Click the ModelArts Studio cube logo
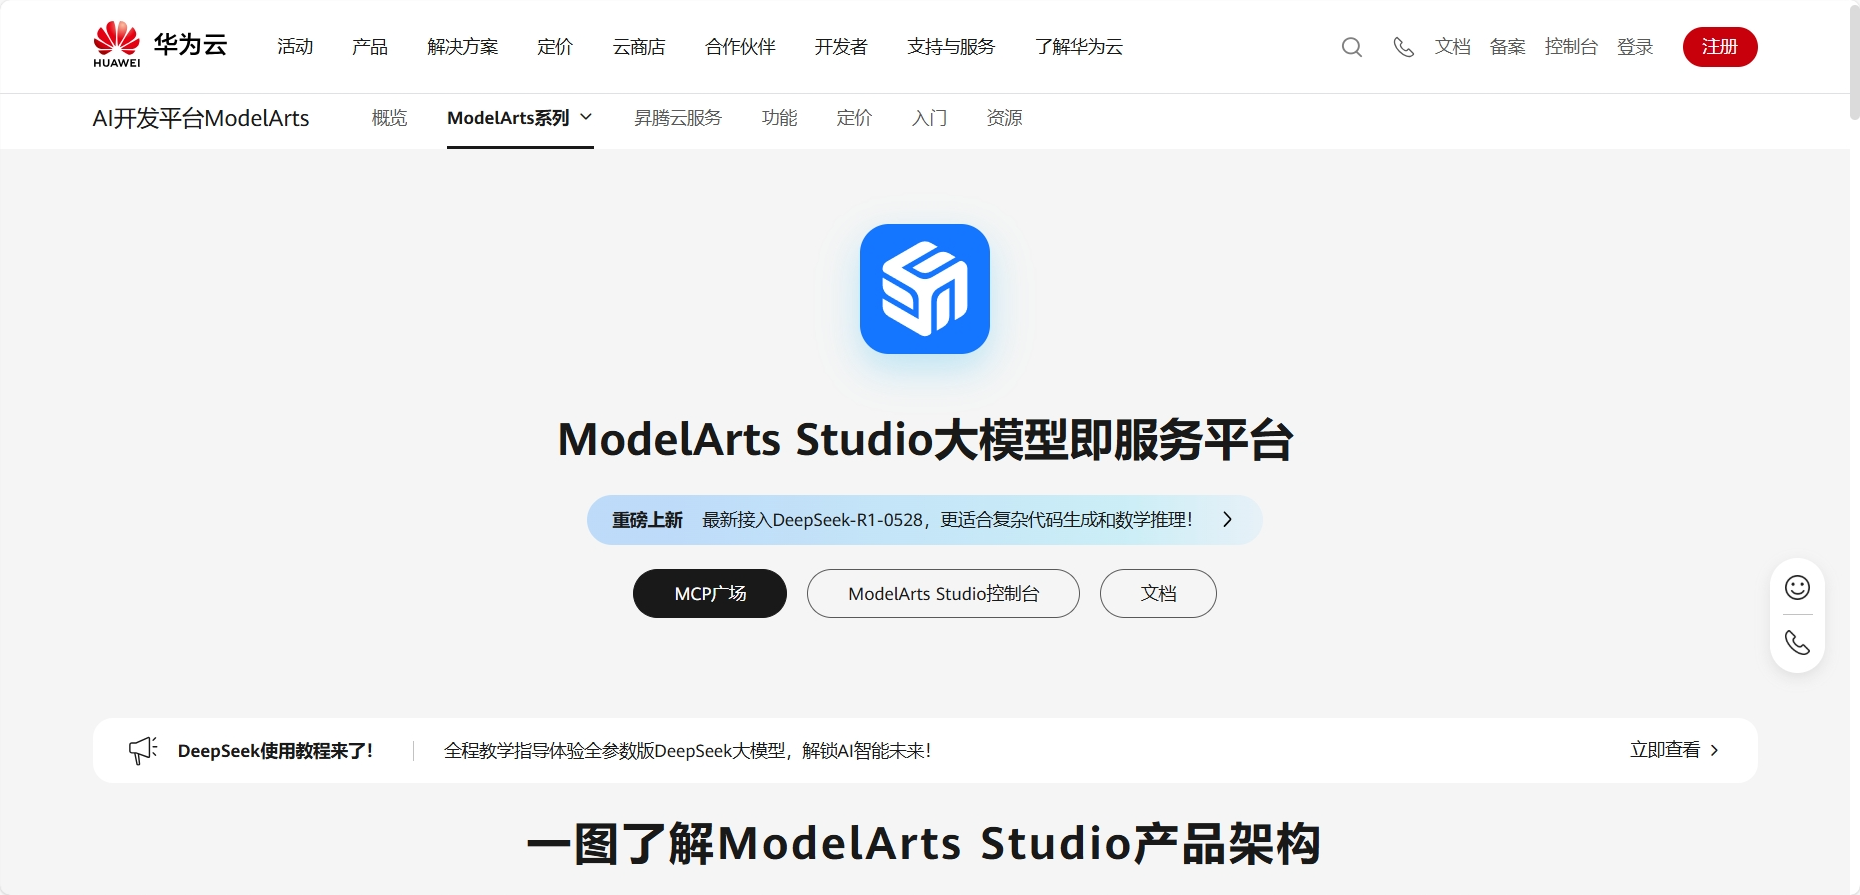 click(x=925, y=289)
